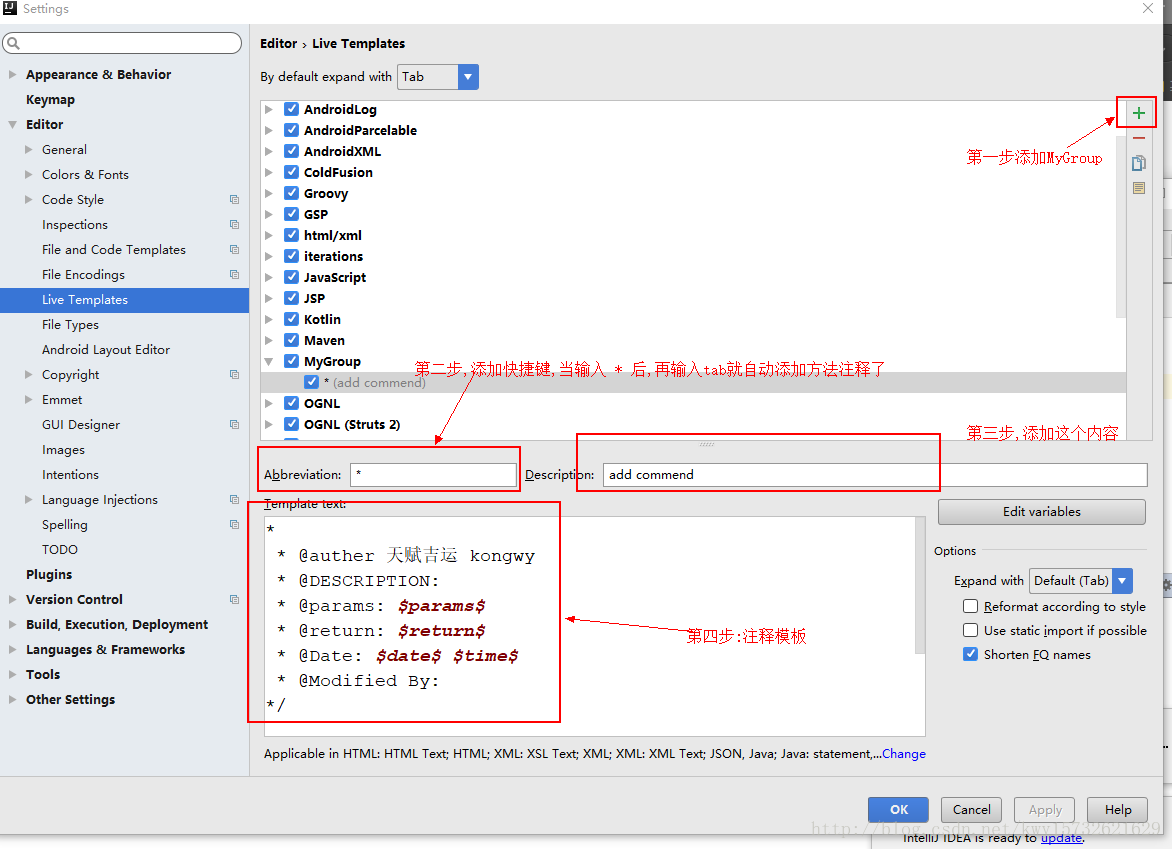Click into the Abbreviation text field
The width and height of the screenshot is (1172, 849).
(432, 475)
